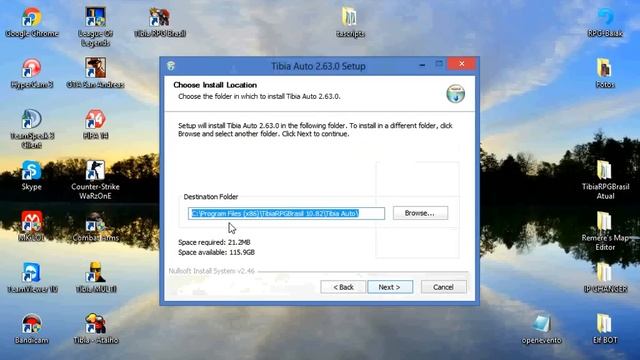Cancel the Tibia Auto setup
The image size is (640, 360).
pos(443,287)
